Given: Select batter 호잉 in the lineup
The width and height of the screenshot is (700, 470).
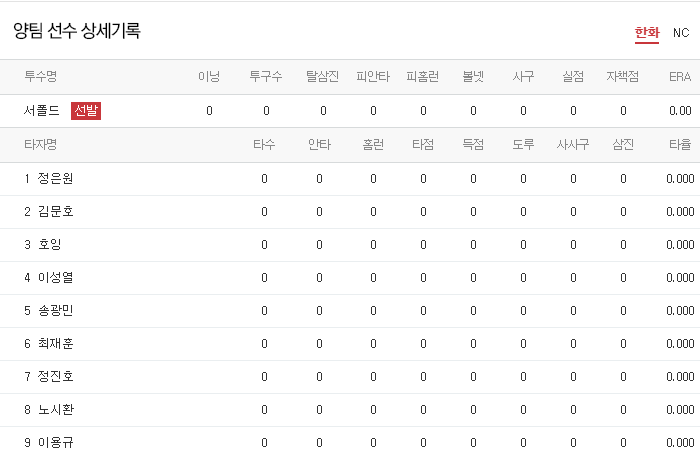Looking at the screenshot, I should [49, 245].
